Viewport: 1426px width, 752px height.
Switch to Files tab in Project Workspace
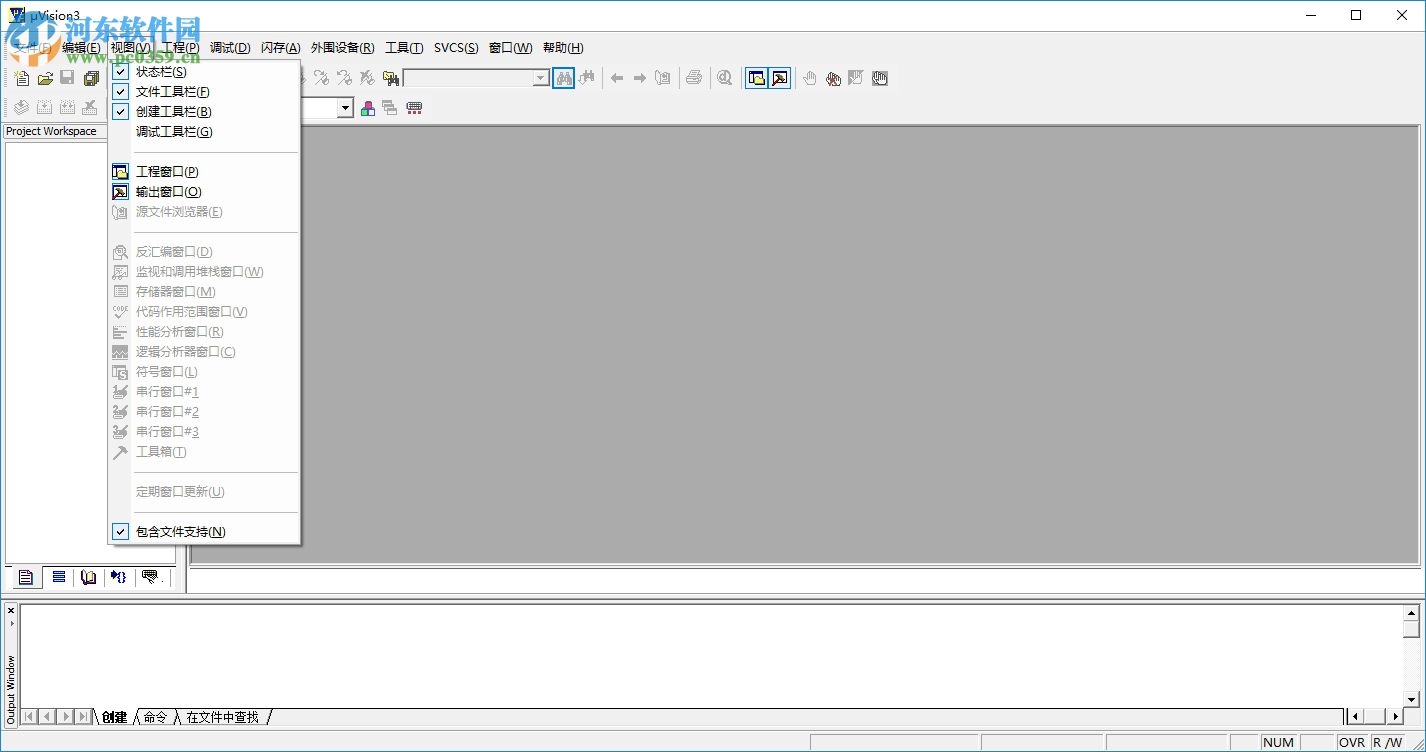(26, 577)
